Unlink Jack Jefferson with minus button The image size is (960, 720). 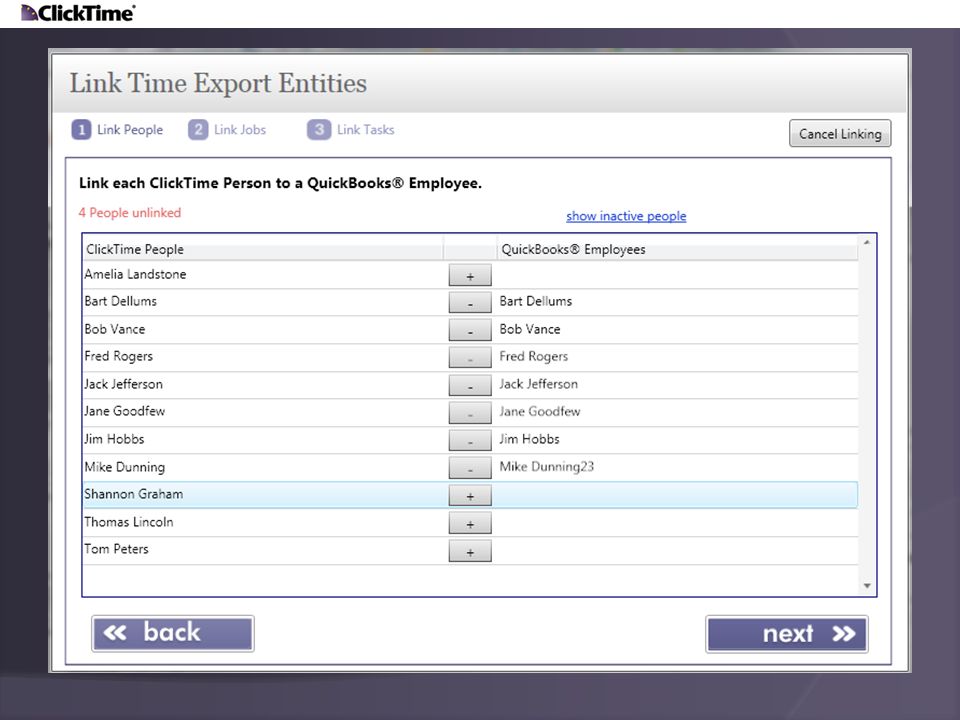(x=470, y=385)
